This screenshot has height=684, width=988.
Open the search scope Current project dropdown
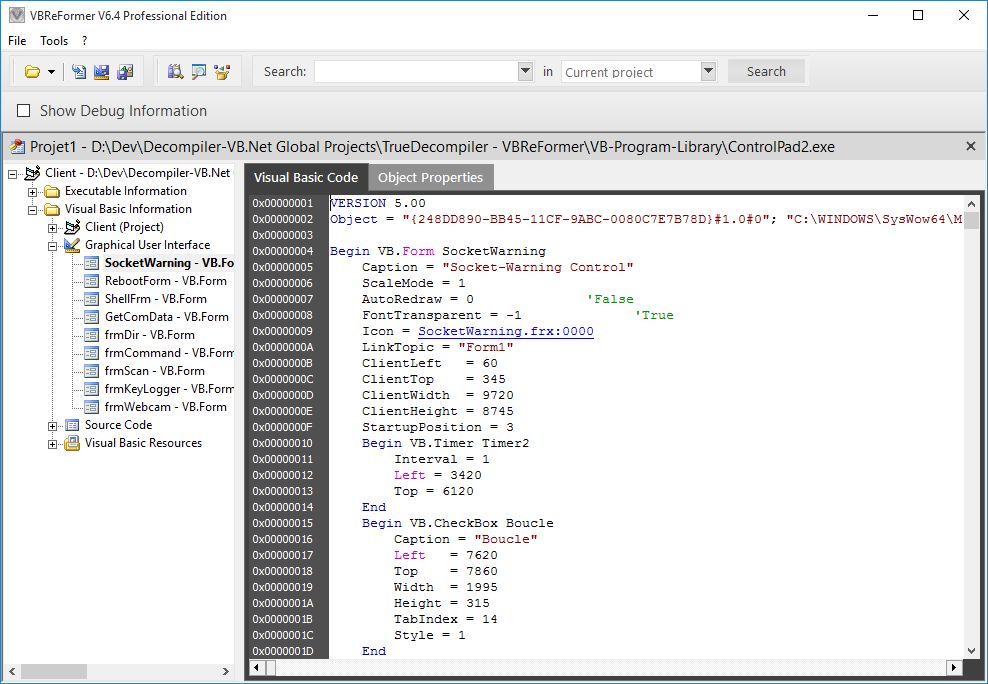[x=708, y=71]
